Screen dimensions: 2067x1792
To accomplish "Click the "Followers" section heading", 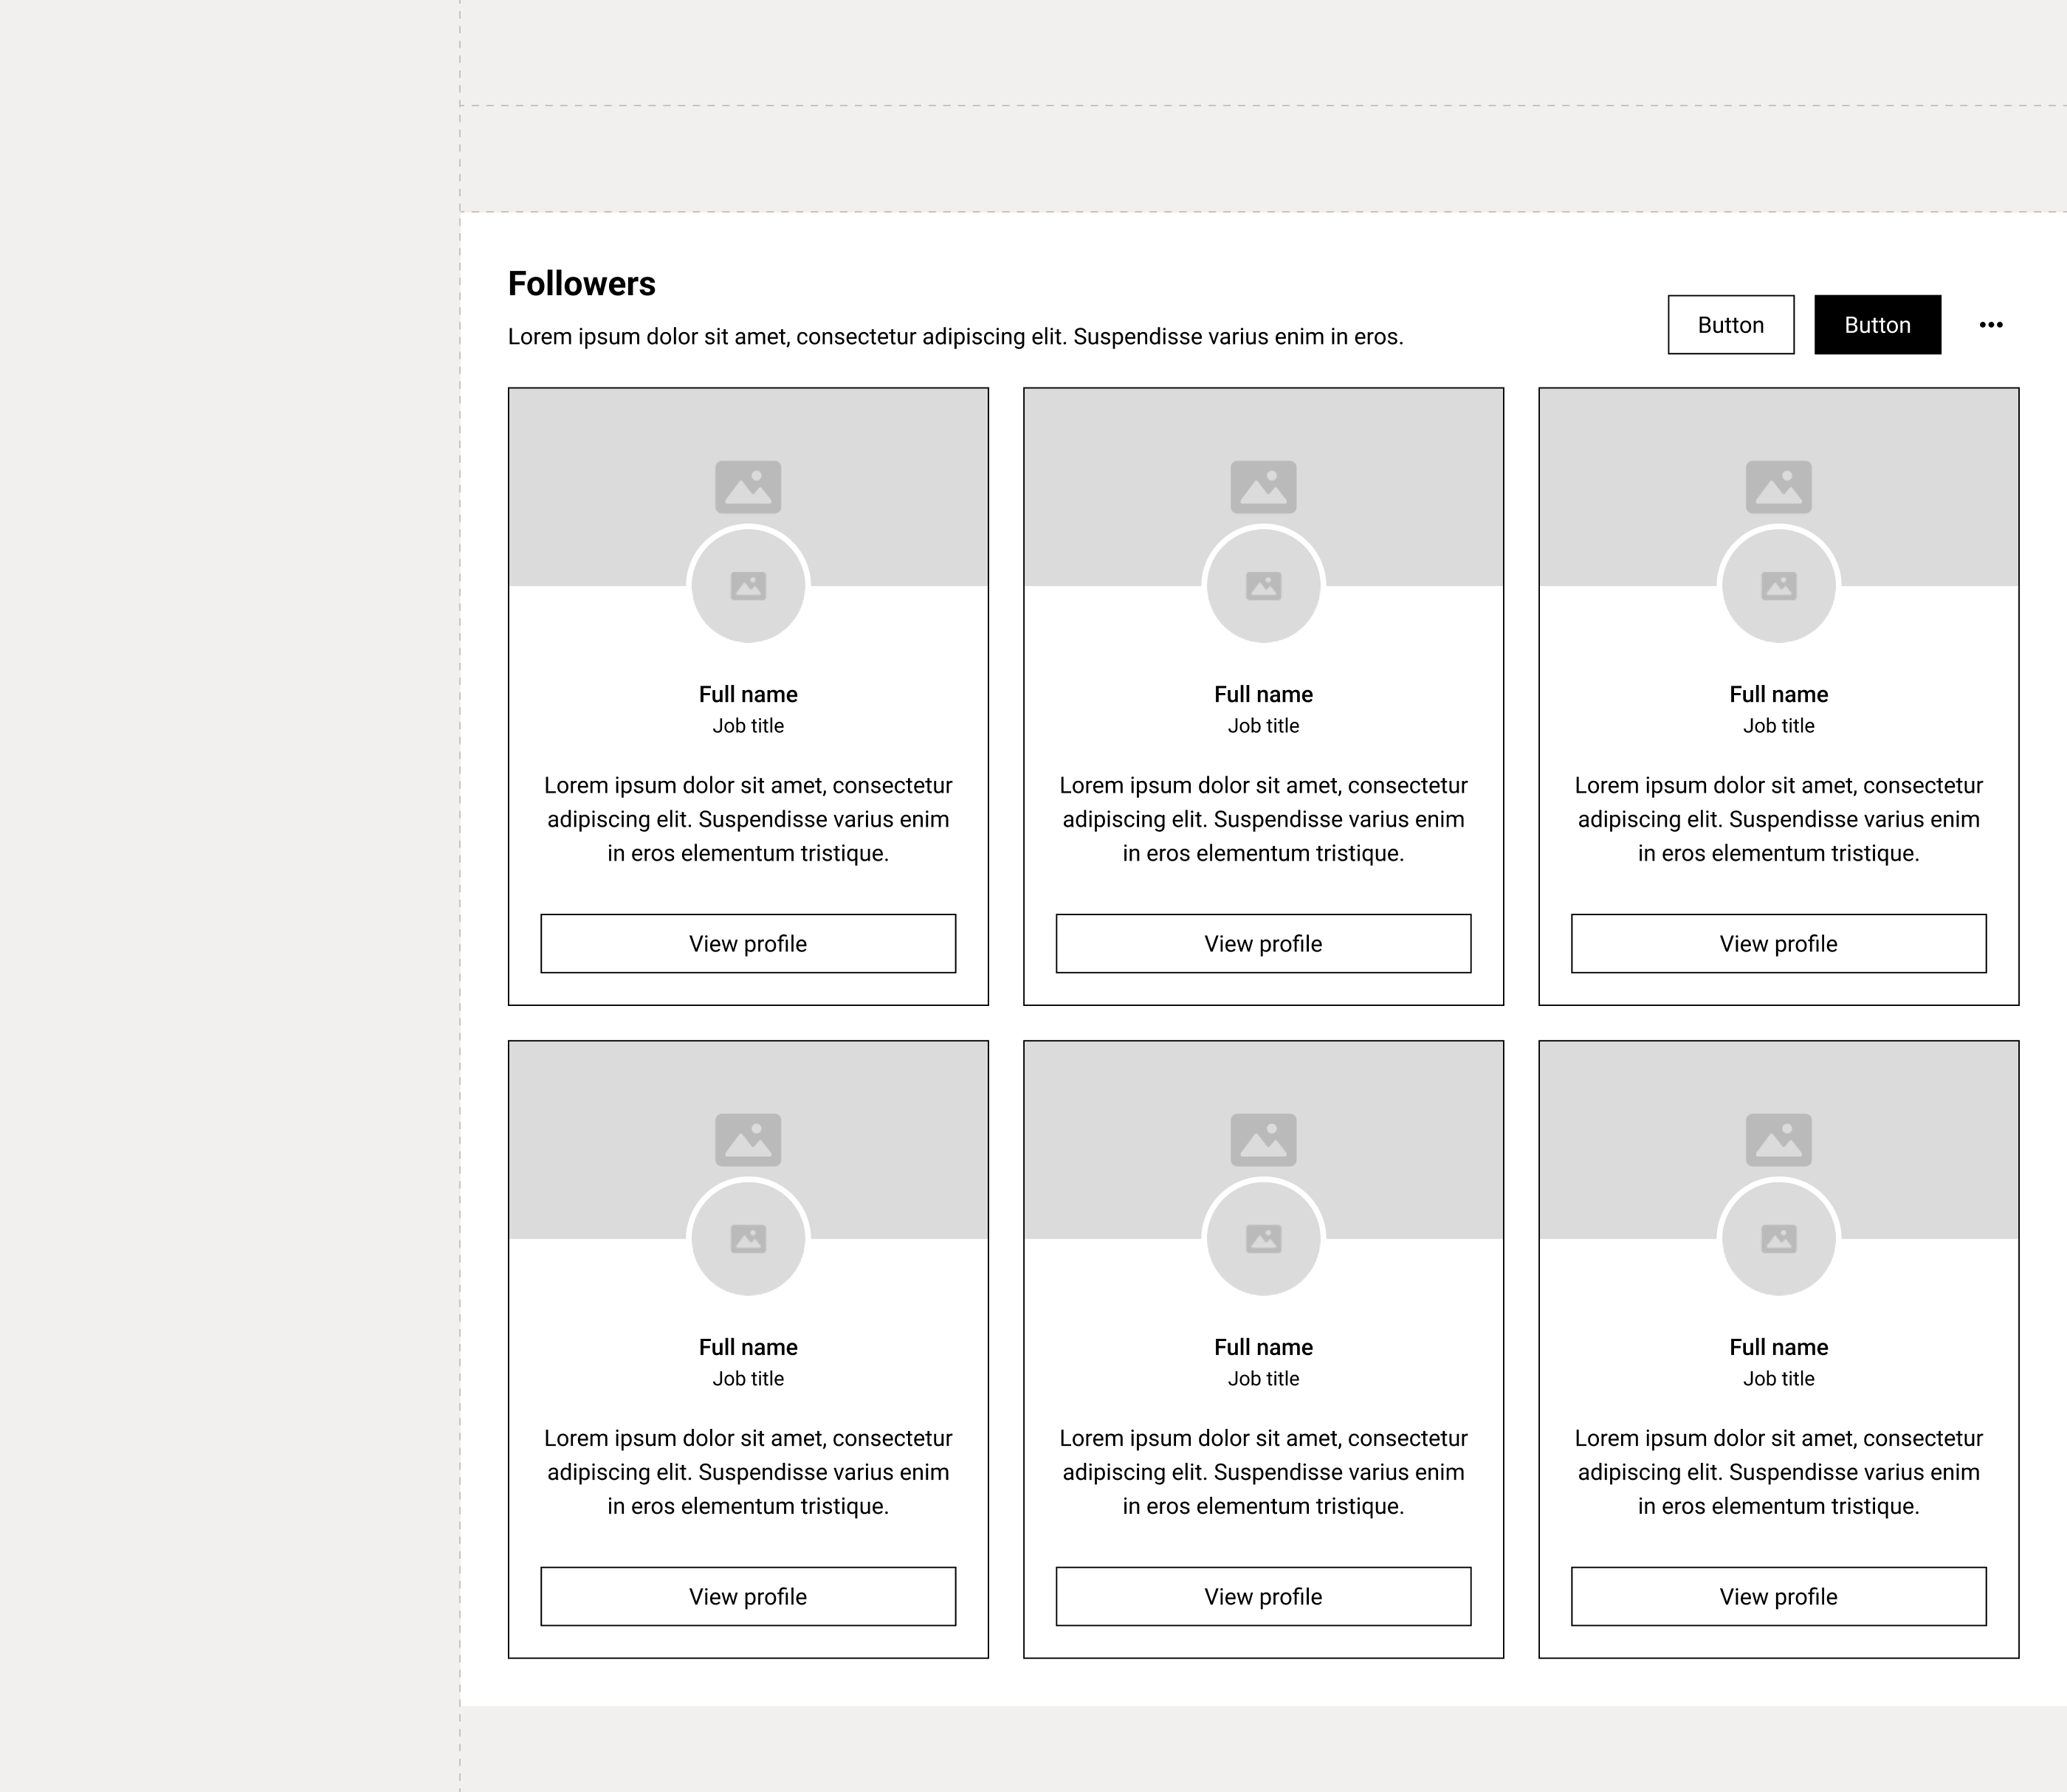I will coord(581,284).
